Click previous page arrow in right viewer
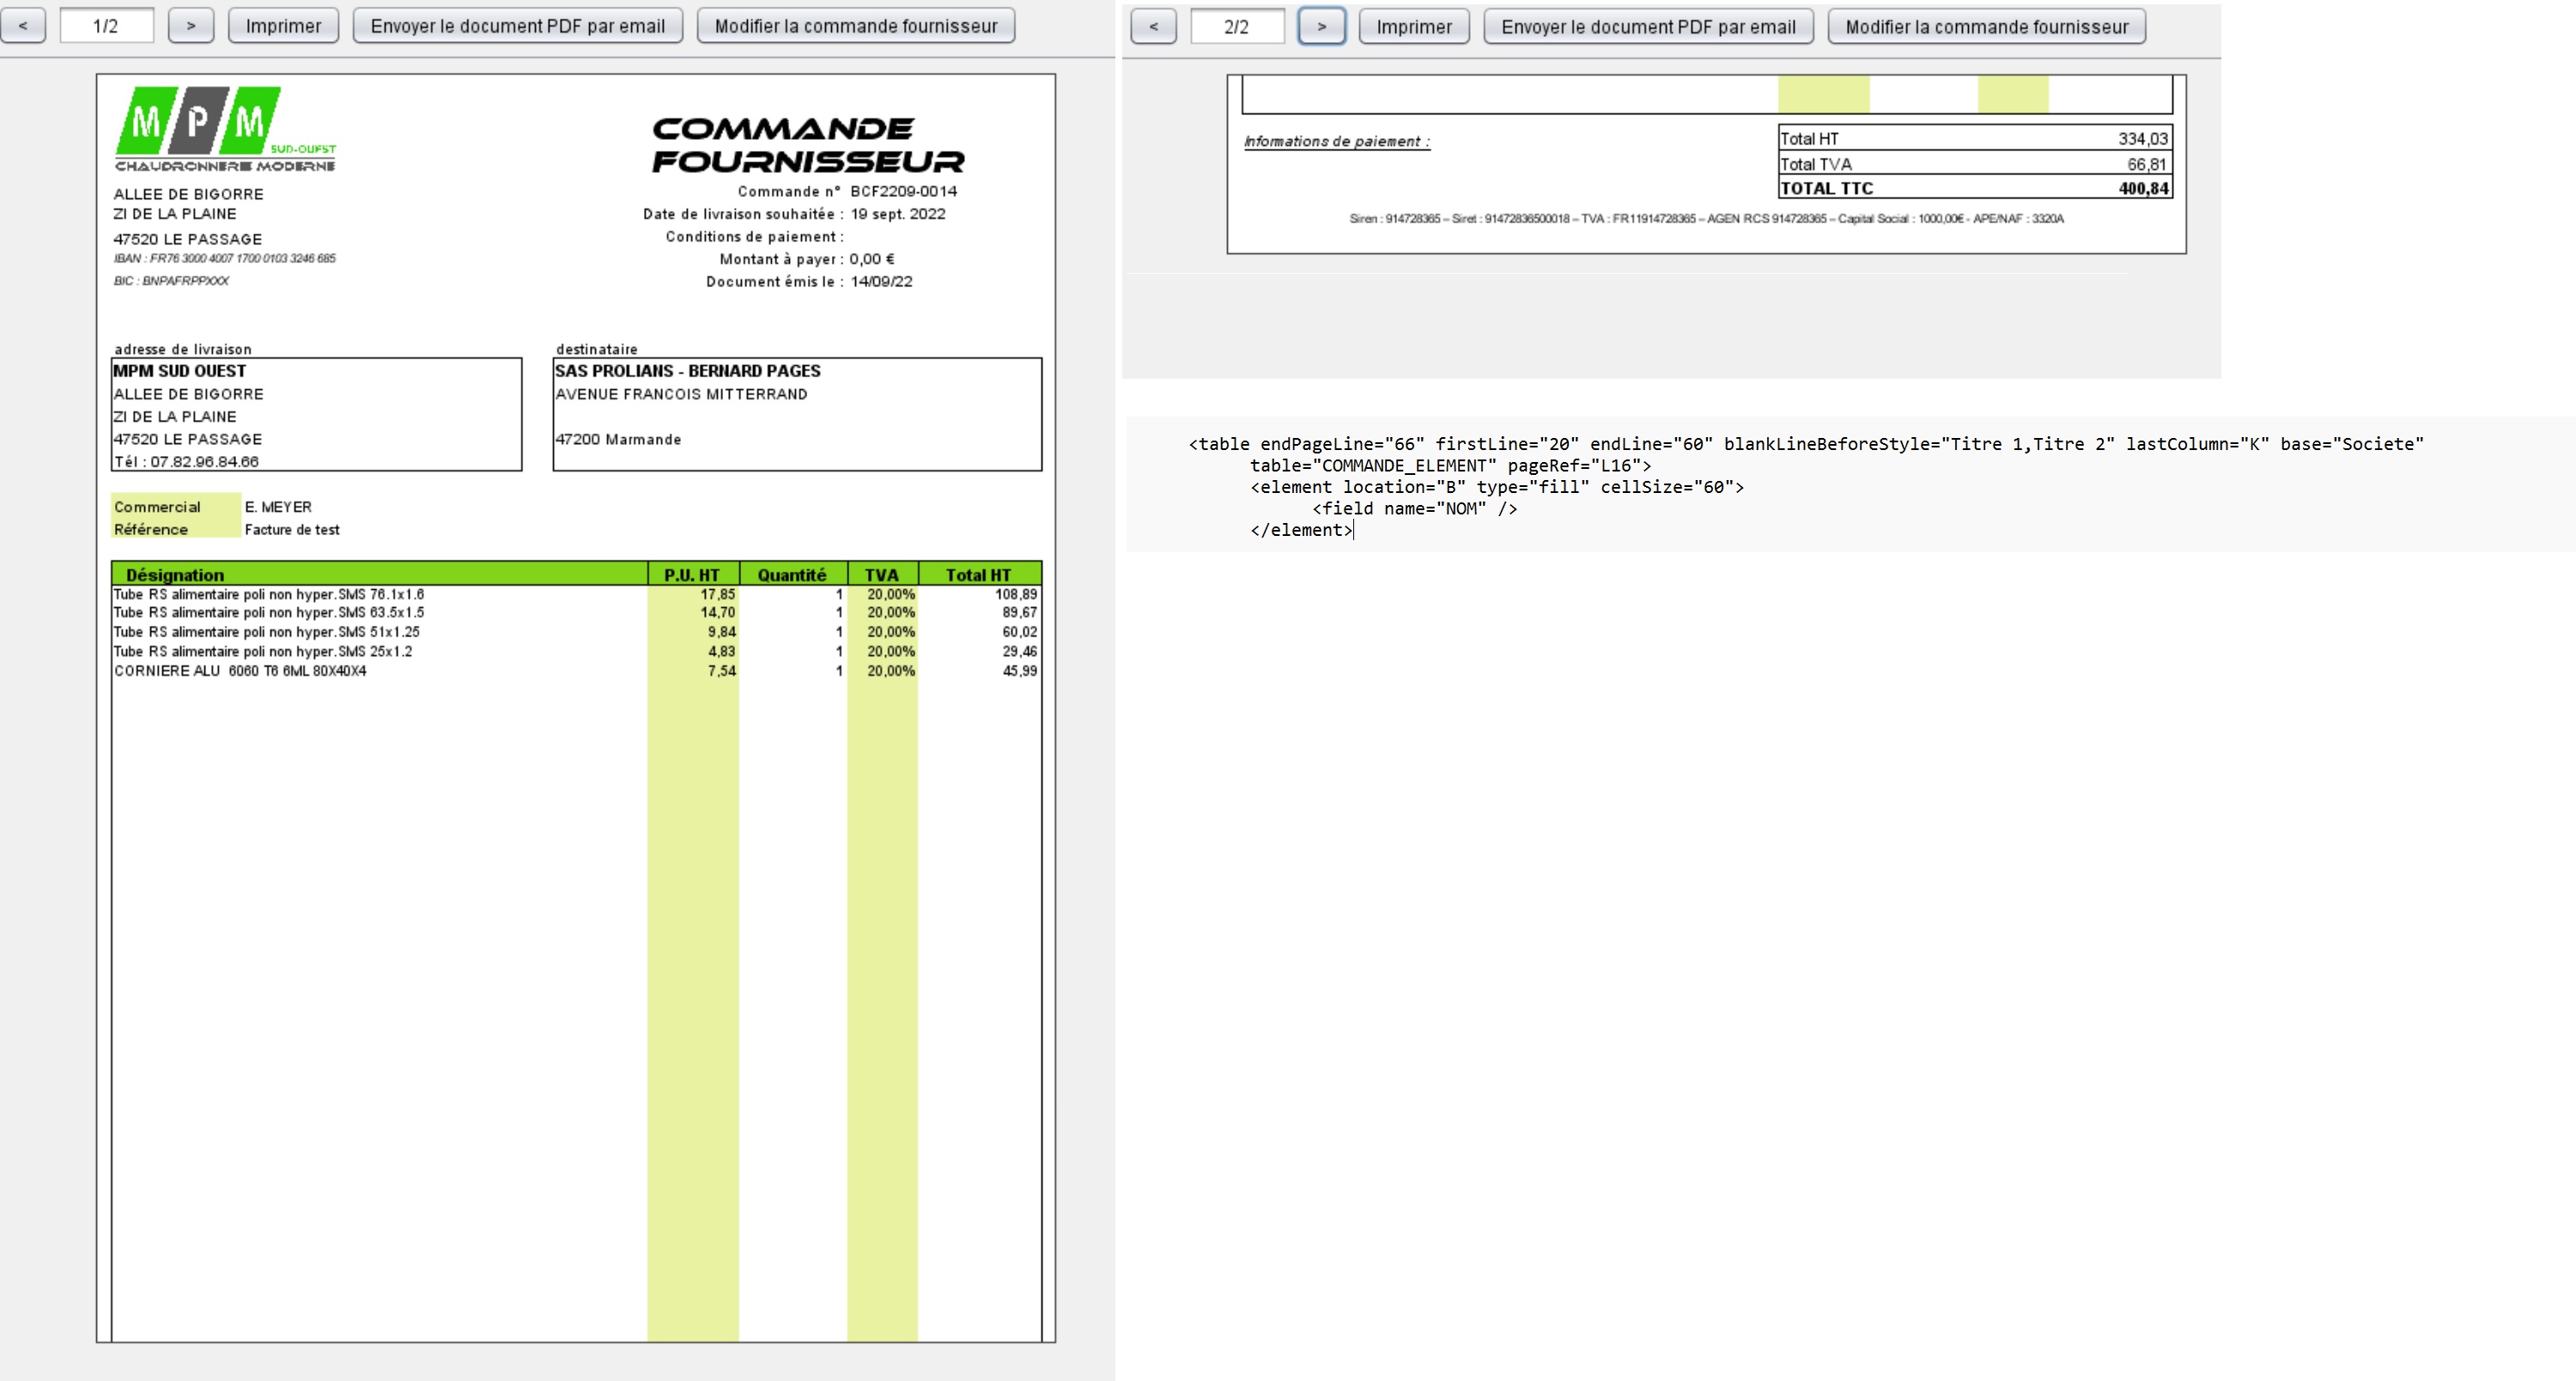Image resolution: width=2576 pixels, height=1381 pixels. [x=1153, y=27]
